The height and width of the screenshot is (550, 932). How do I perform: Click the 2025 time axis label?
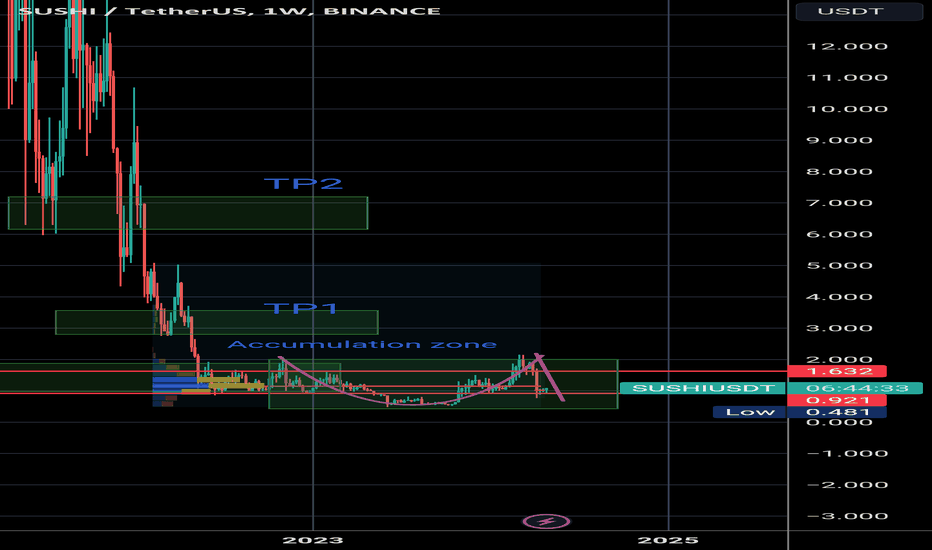(668, 540)
